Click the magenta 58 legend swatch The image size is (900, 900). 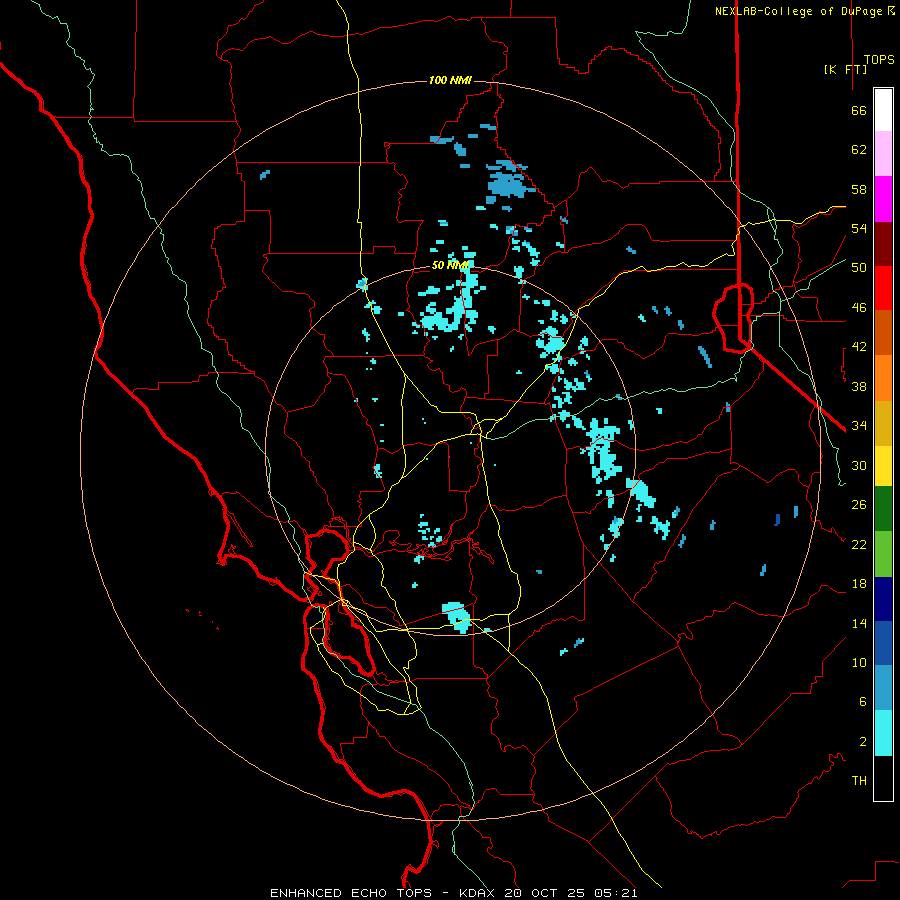[x=883, y=199]
